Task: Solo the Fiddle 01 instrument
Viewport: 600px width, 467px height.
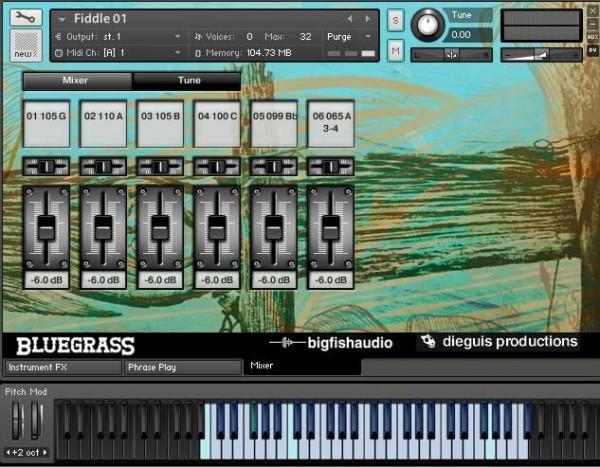Action: 396,20
